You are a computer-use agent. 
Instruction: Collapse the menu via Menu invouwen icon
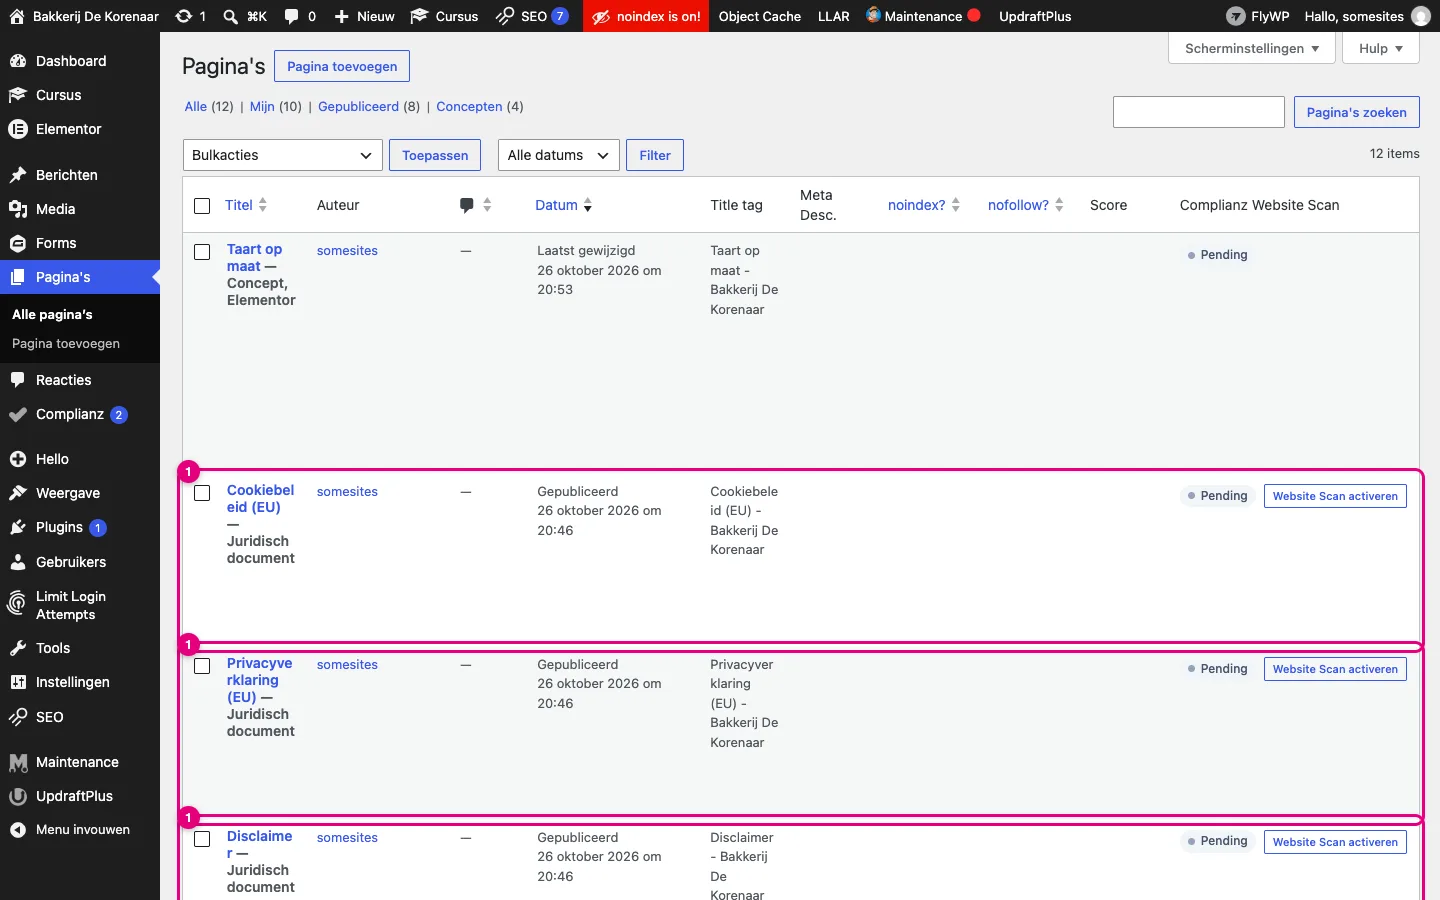click(17, 830)
